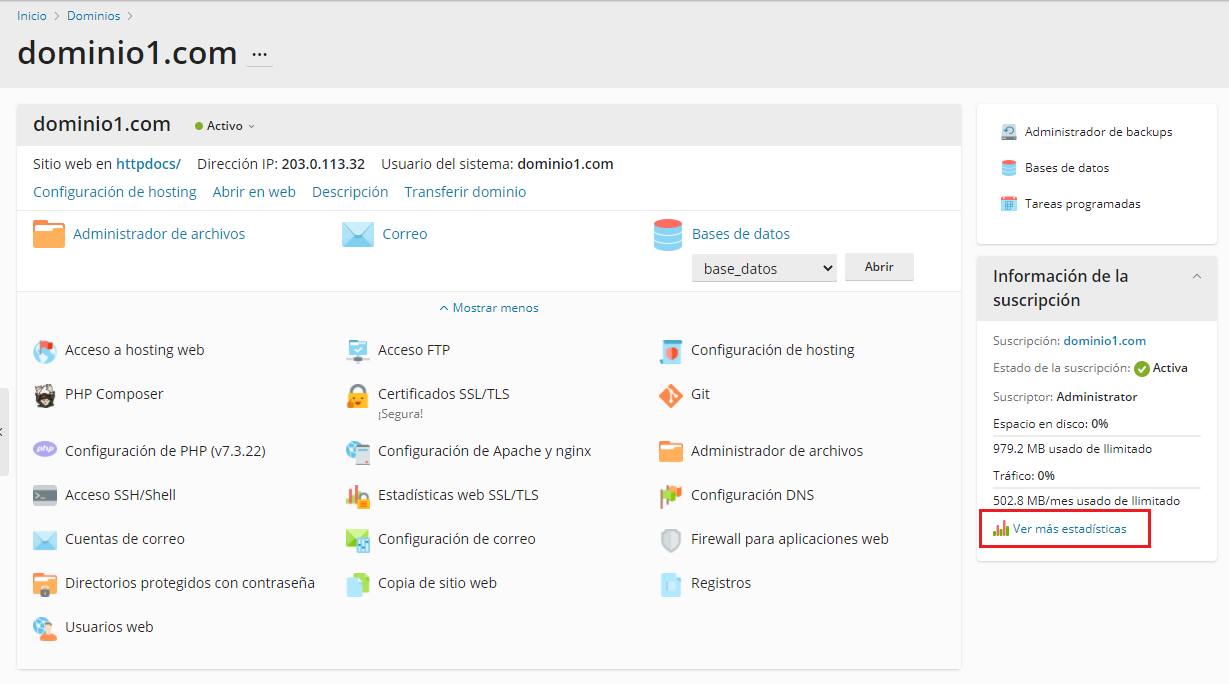1229x684 pixels.
Task: Click the left sidebar collapse handle
Action: 4,432
